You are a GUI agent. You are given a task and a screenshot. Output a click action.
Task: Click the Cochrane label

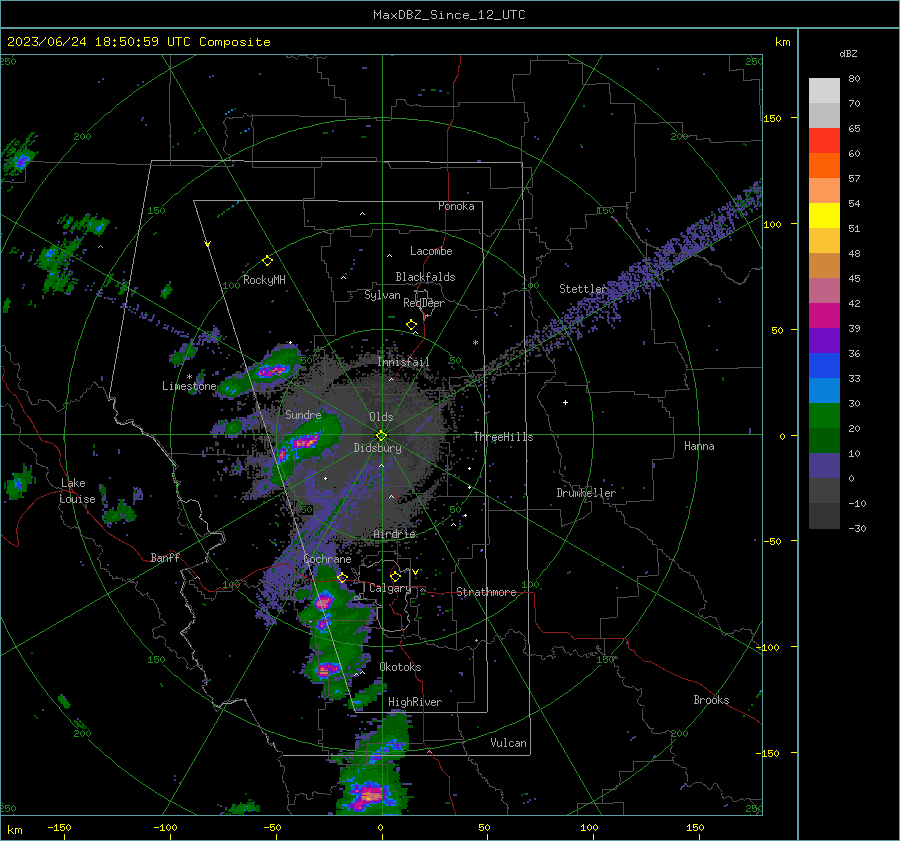click(327, 559)
